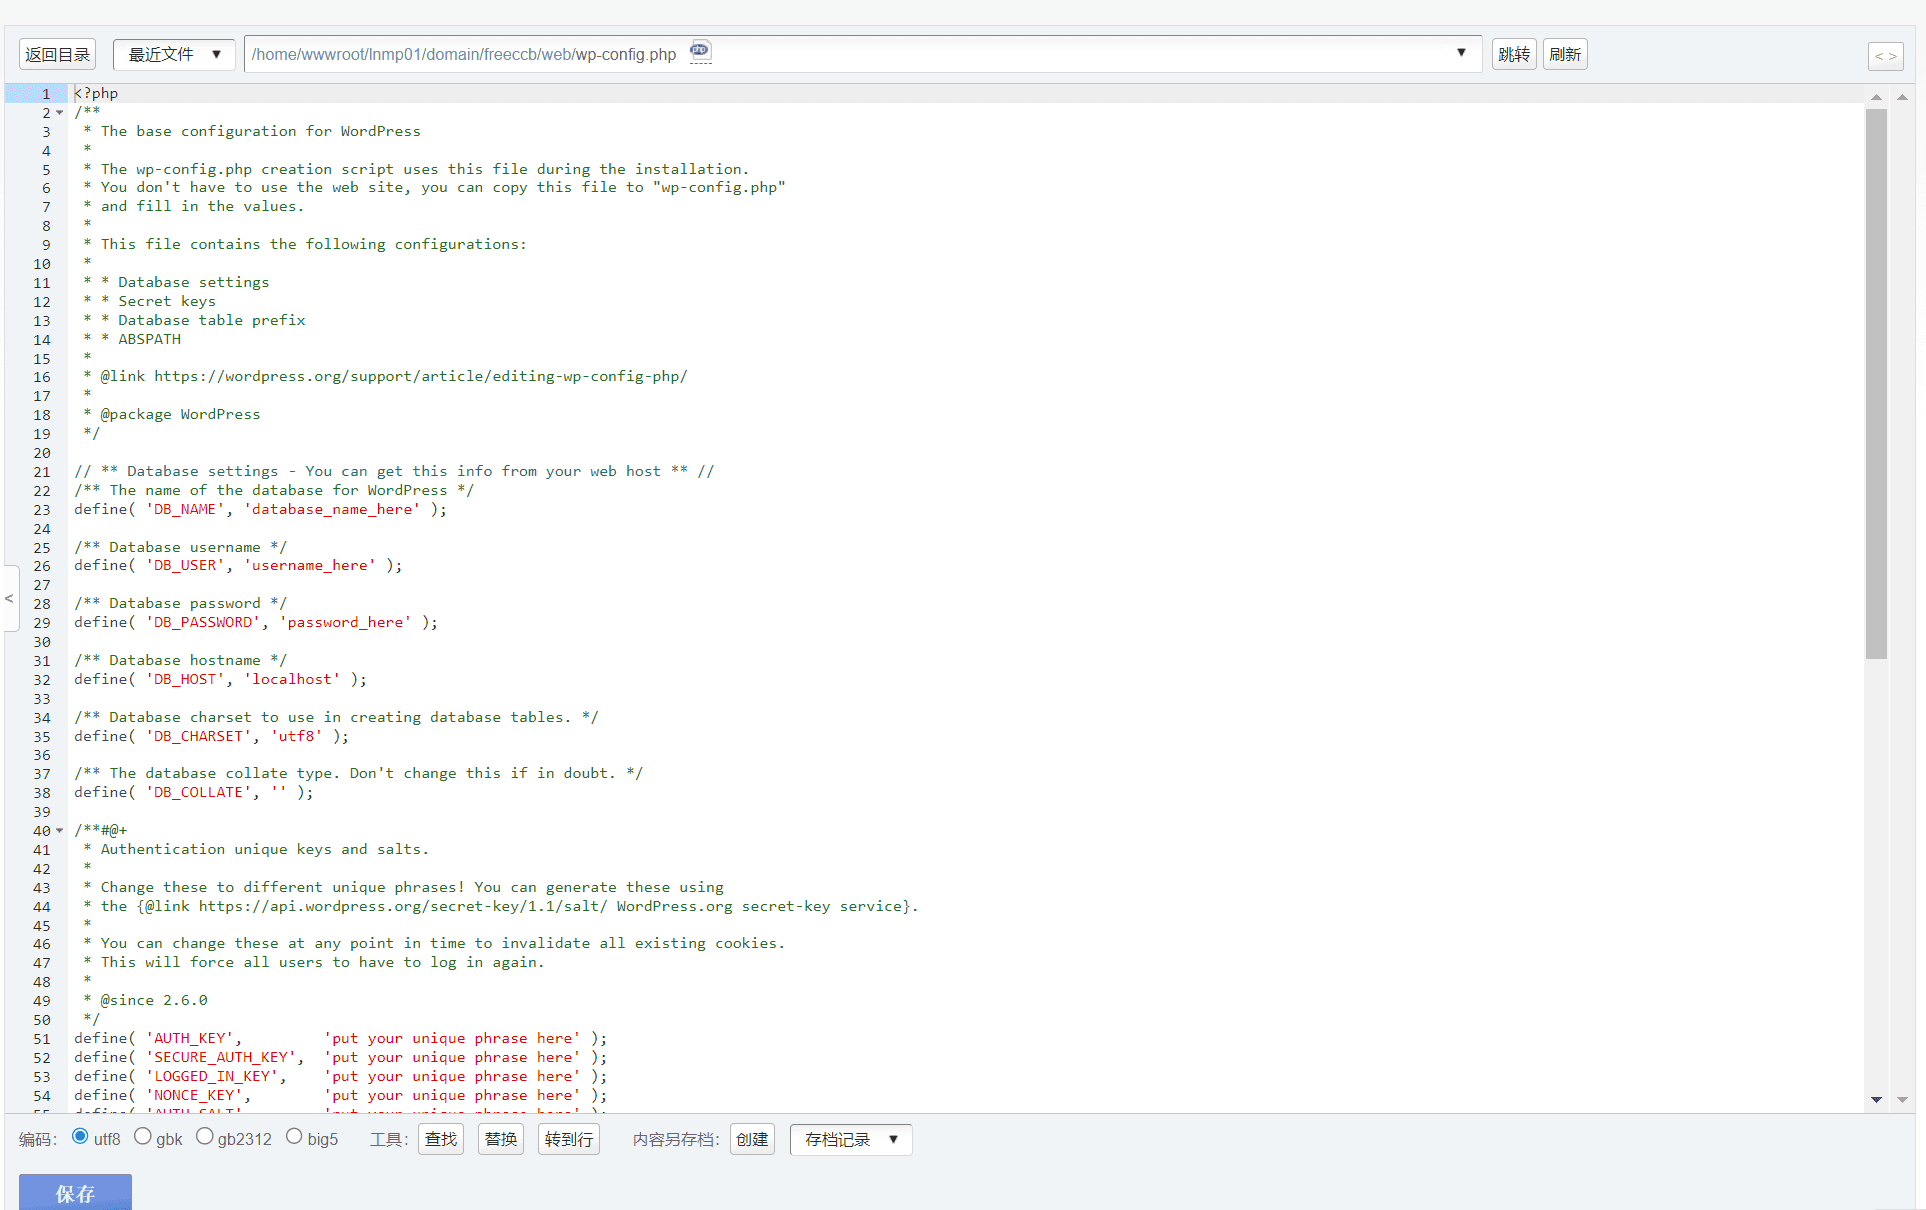Image resolution: width=1926 pixels, height=1210 pixels.
Task: Collapse the comment block at line 2
Action: tap(60, 113)
